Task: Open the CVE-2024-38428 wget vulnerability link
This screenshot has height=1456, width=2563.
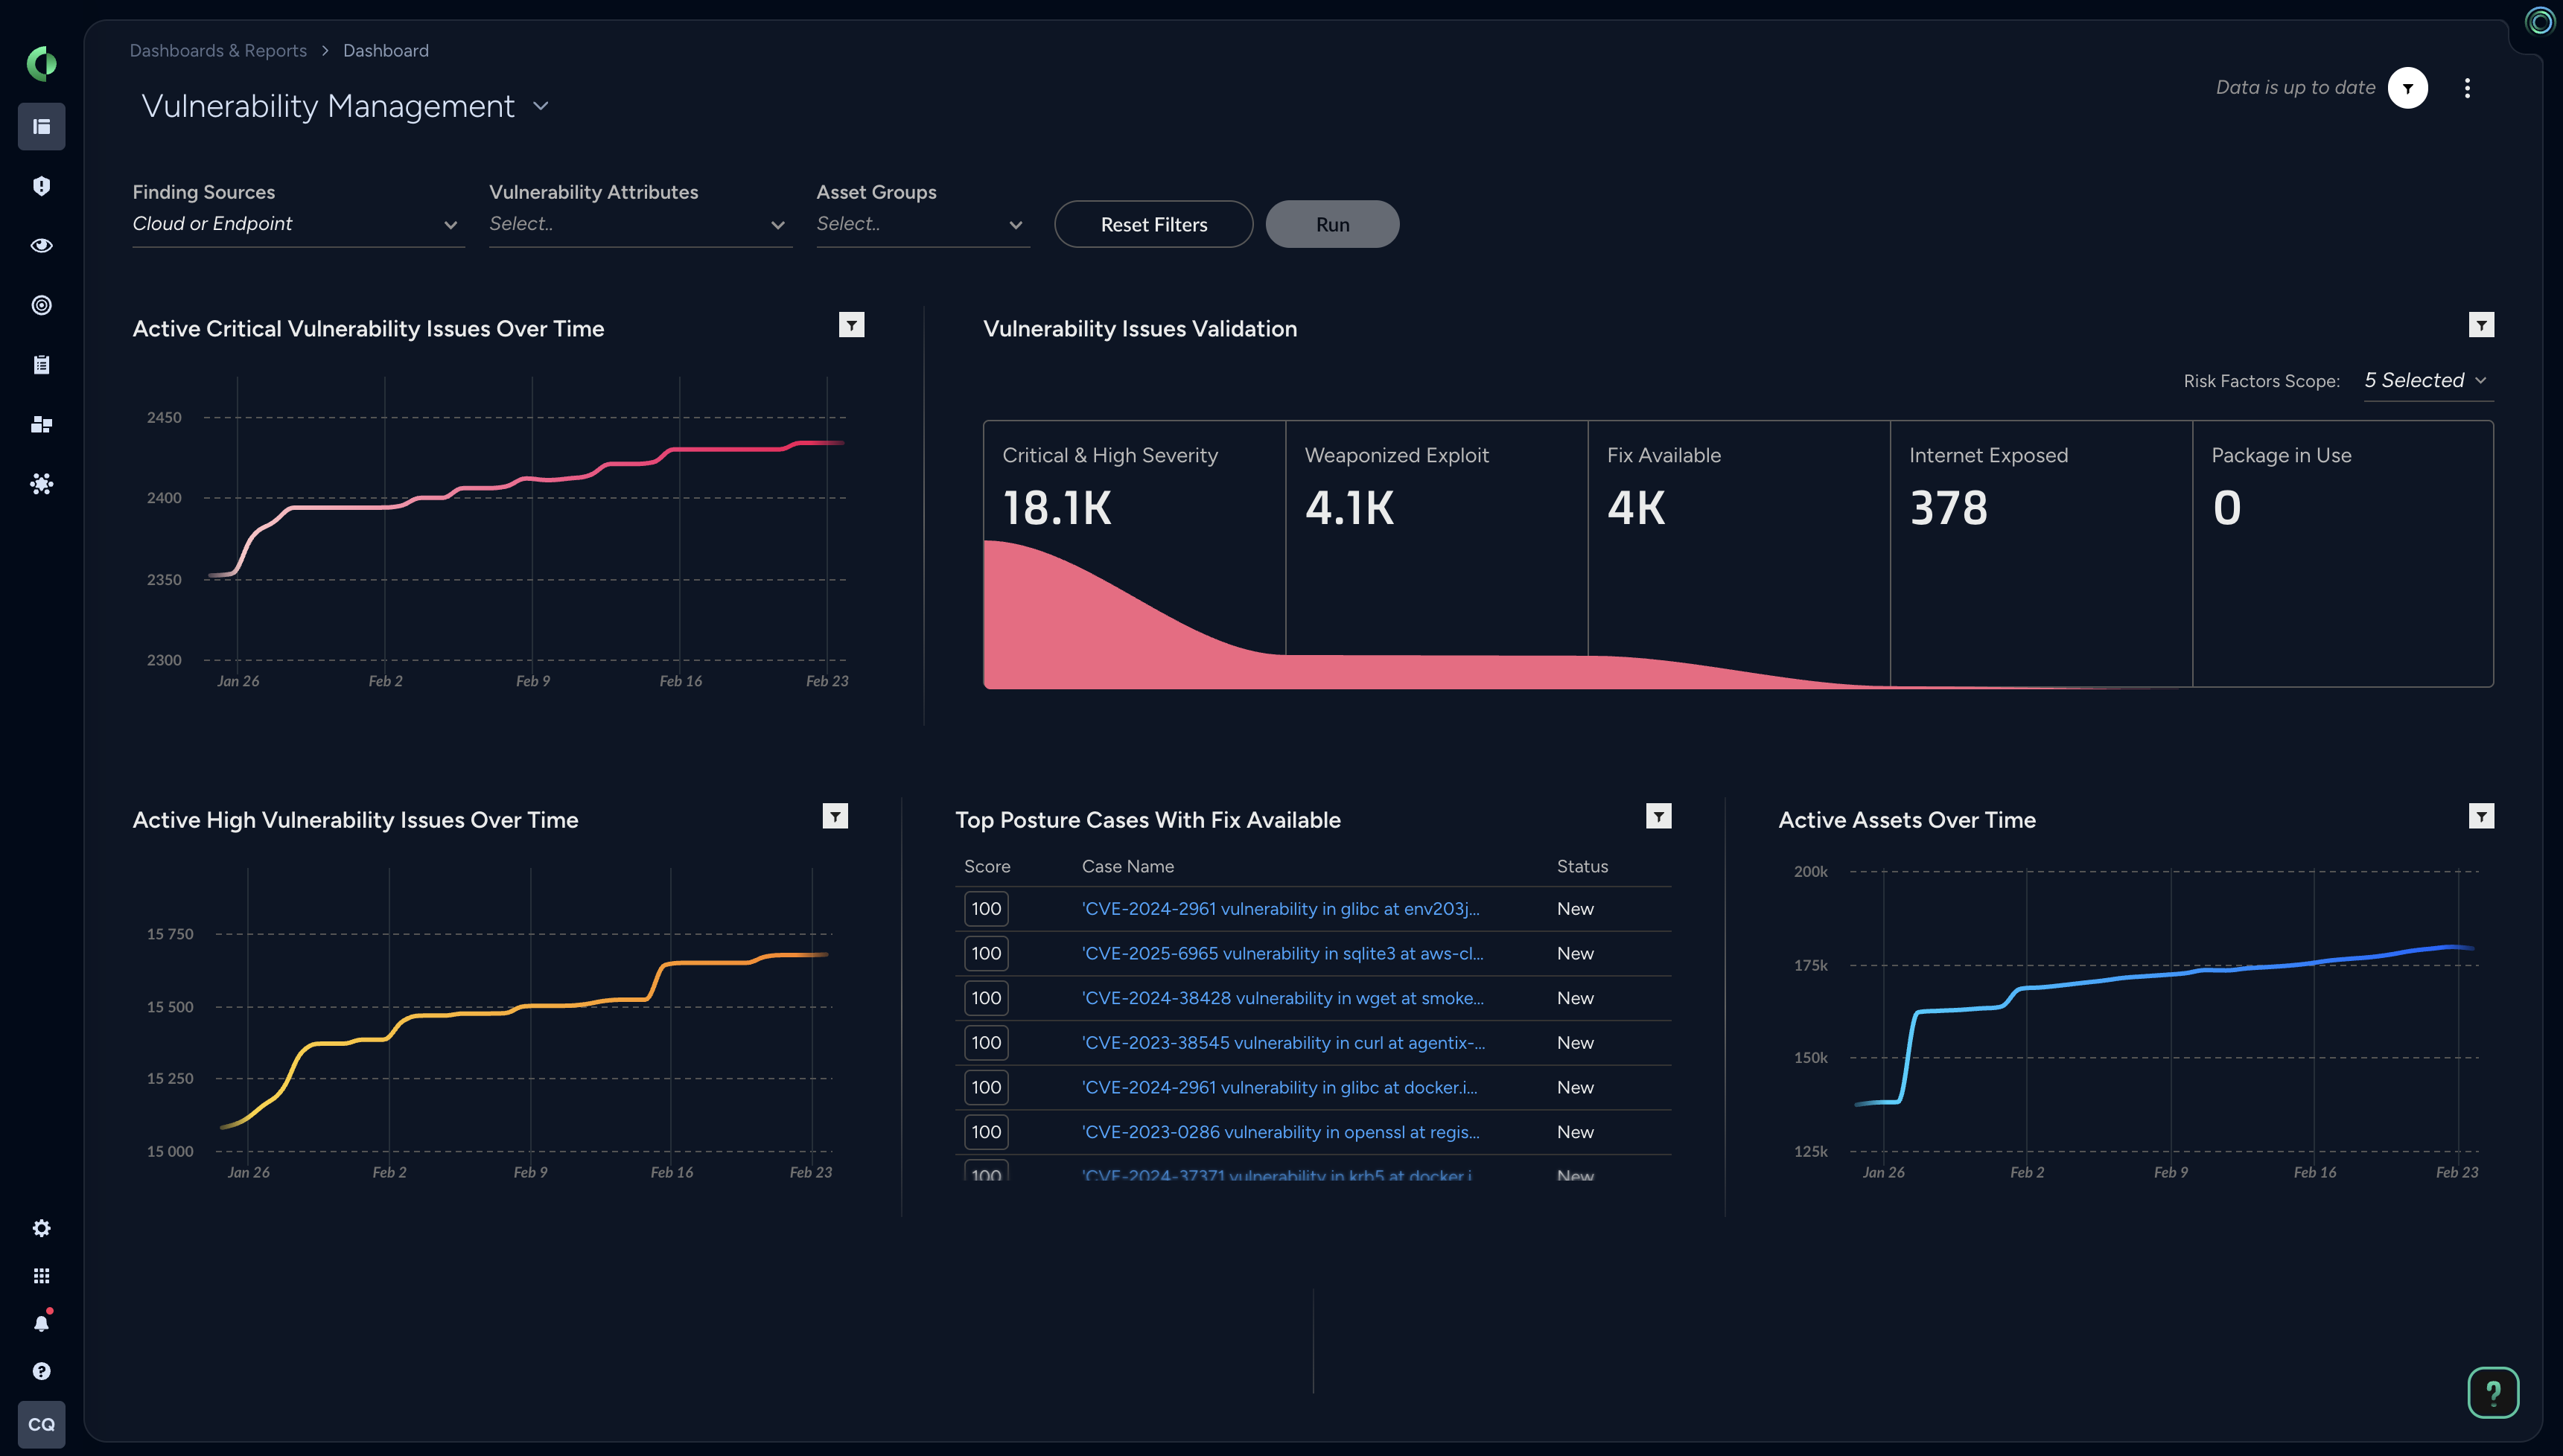Action: click(1283, 998)
